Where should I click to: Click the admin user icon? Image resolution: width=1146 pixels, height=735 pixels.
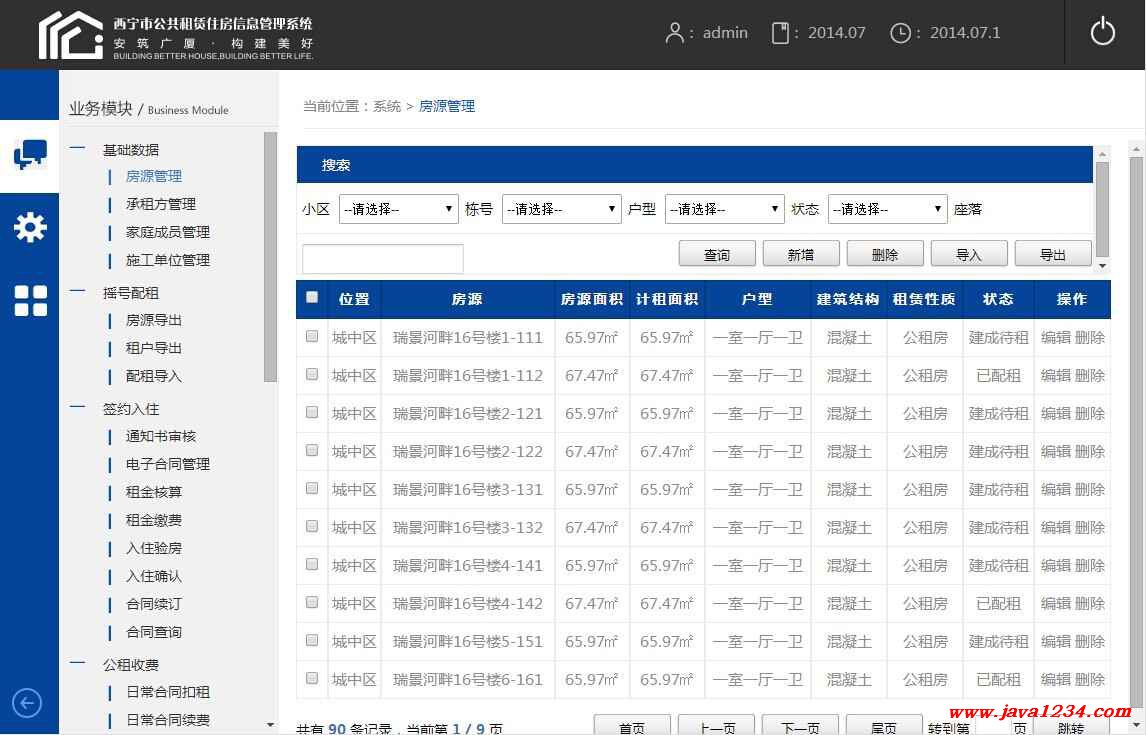[675, 33]
